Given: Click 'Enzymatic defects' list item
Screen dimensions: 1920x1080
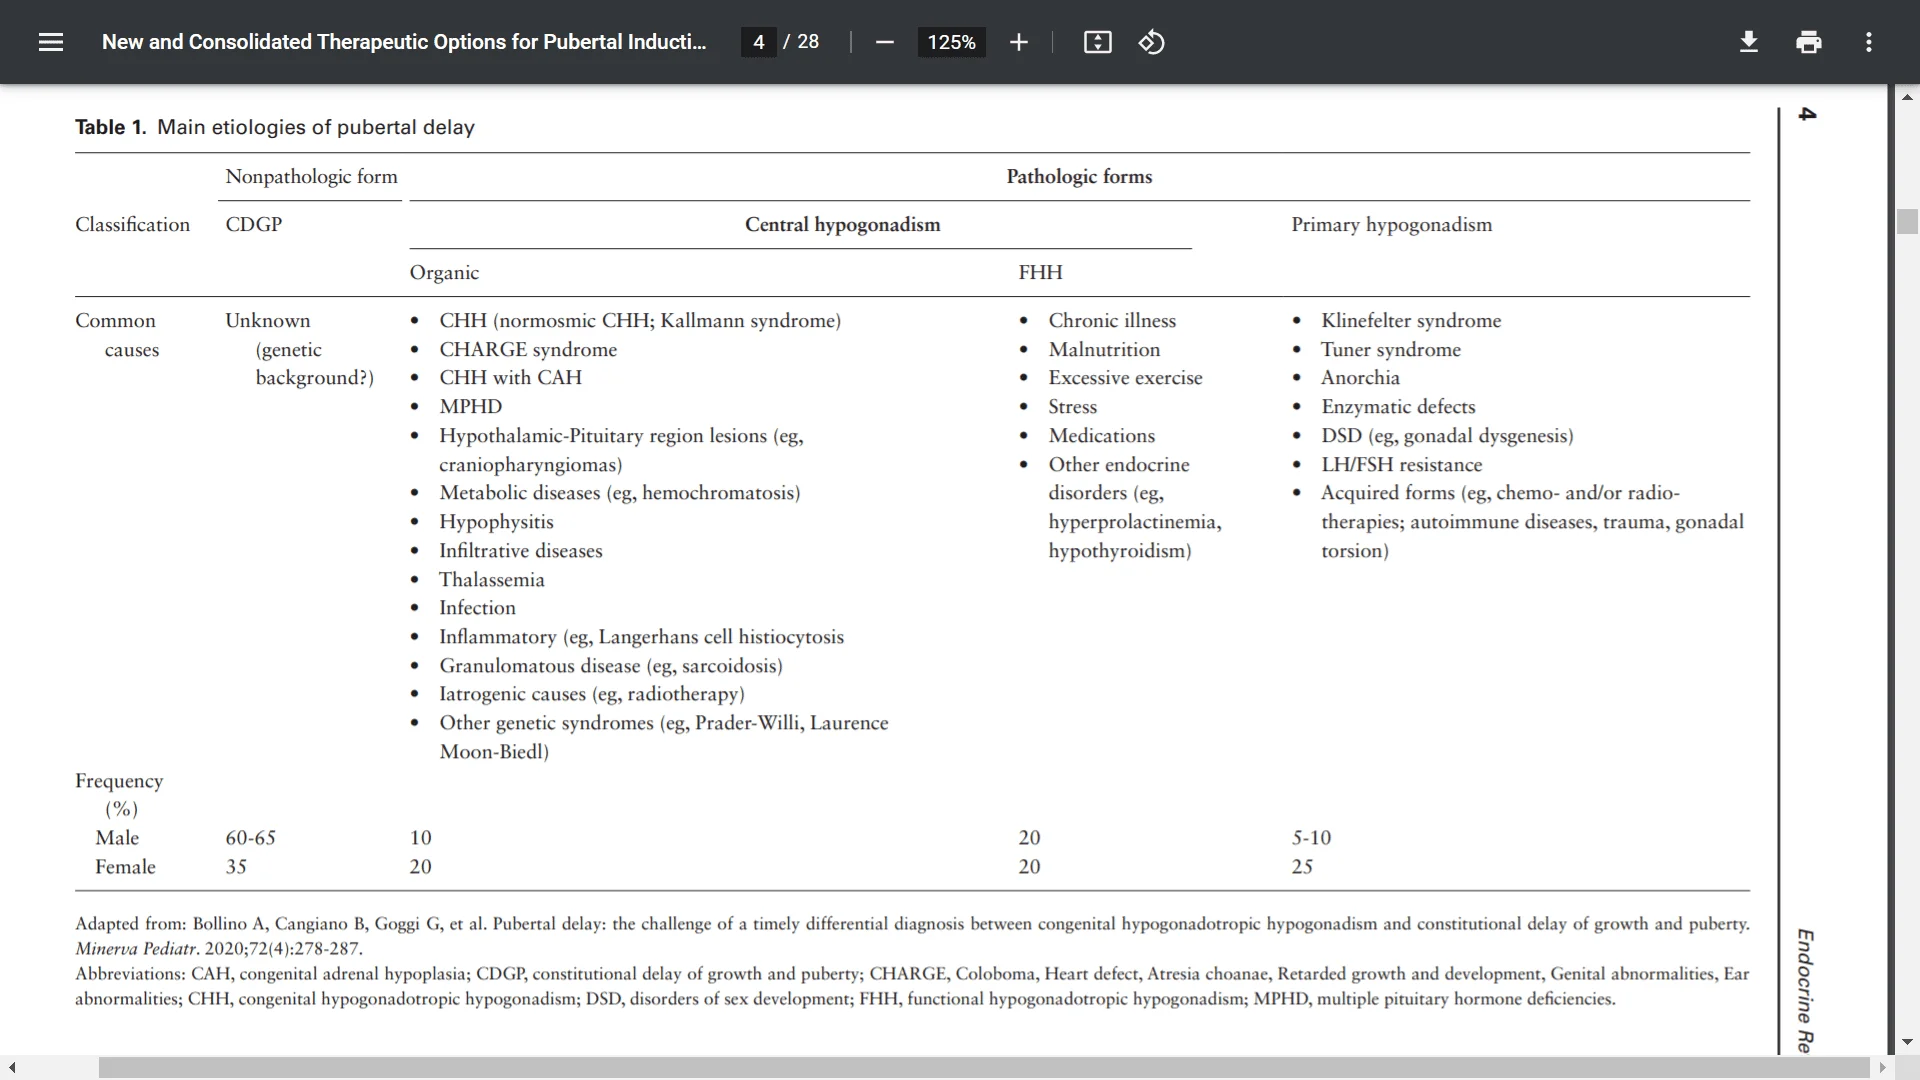Looking at the screenshot, I should coord(1398,407).
